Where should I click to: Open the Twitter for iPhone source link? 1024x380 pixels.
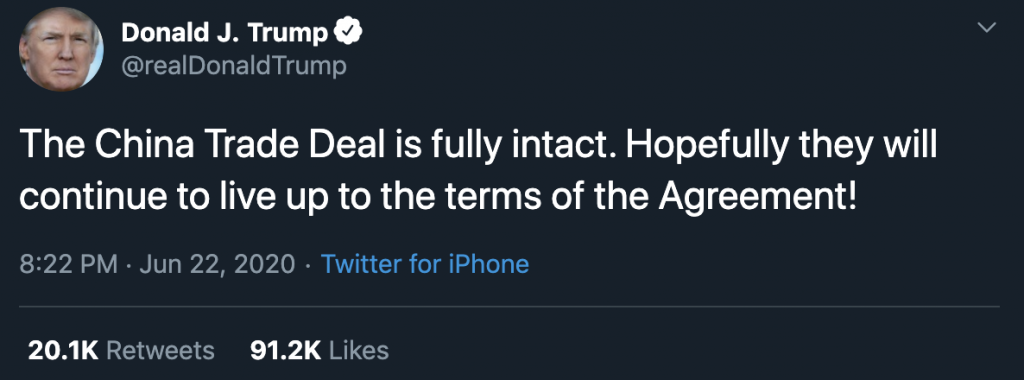click(425, 264)
